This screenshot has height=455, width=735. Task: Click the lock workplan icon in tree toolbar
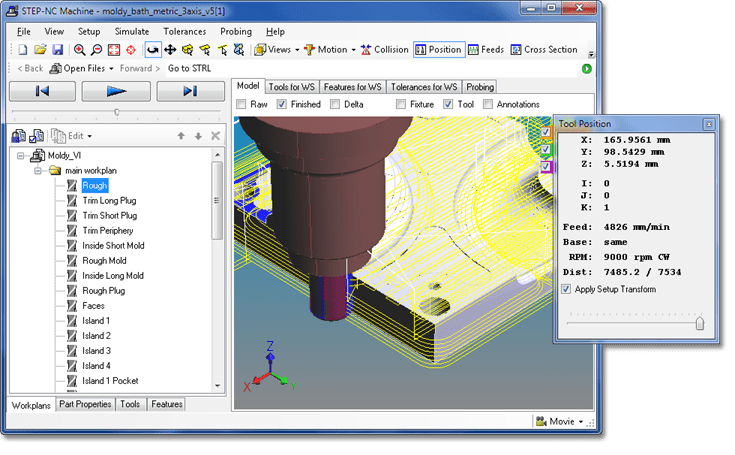click(x=19, y=136)
